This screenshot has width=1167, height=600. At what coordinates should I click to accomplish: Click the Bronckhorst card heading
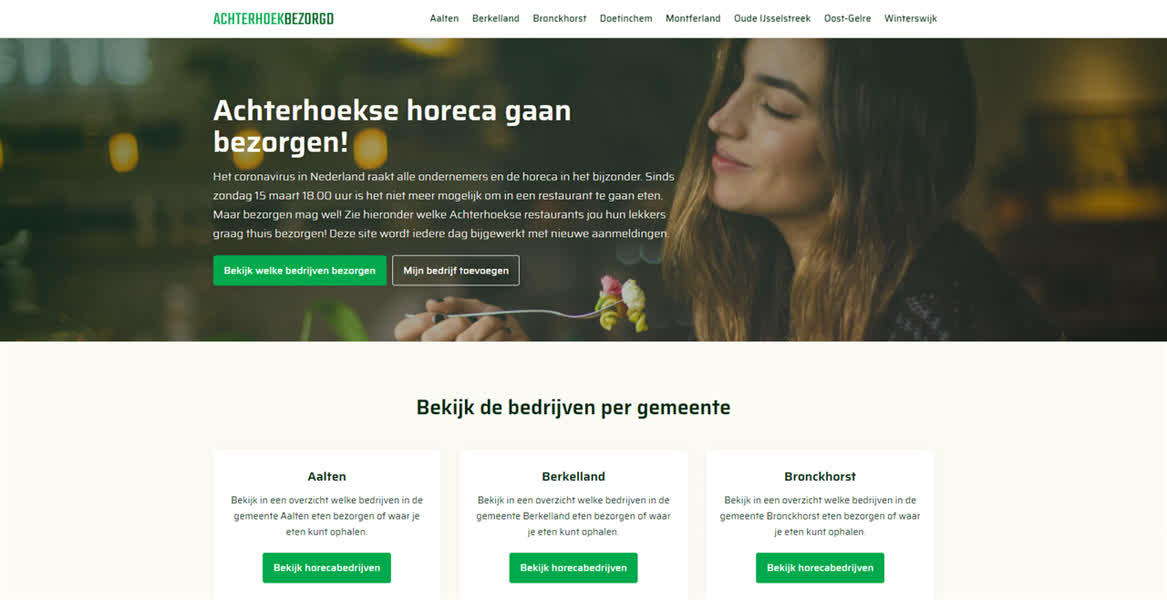[x=820, y=476]
